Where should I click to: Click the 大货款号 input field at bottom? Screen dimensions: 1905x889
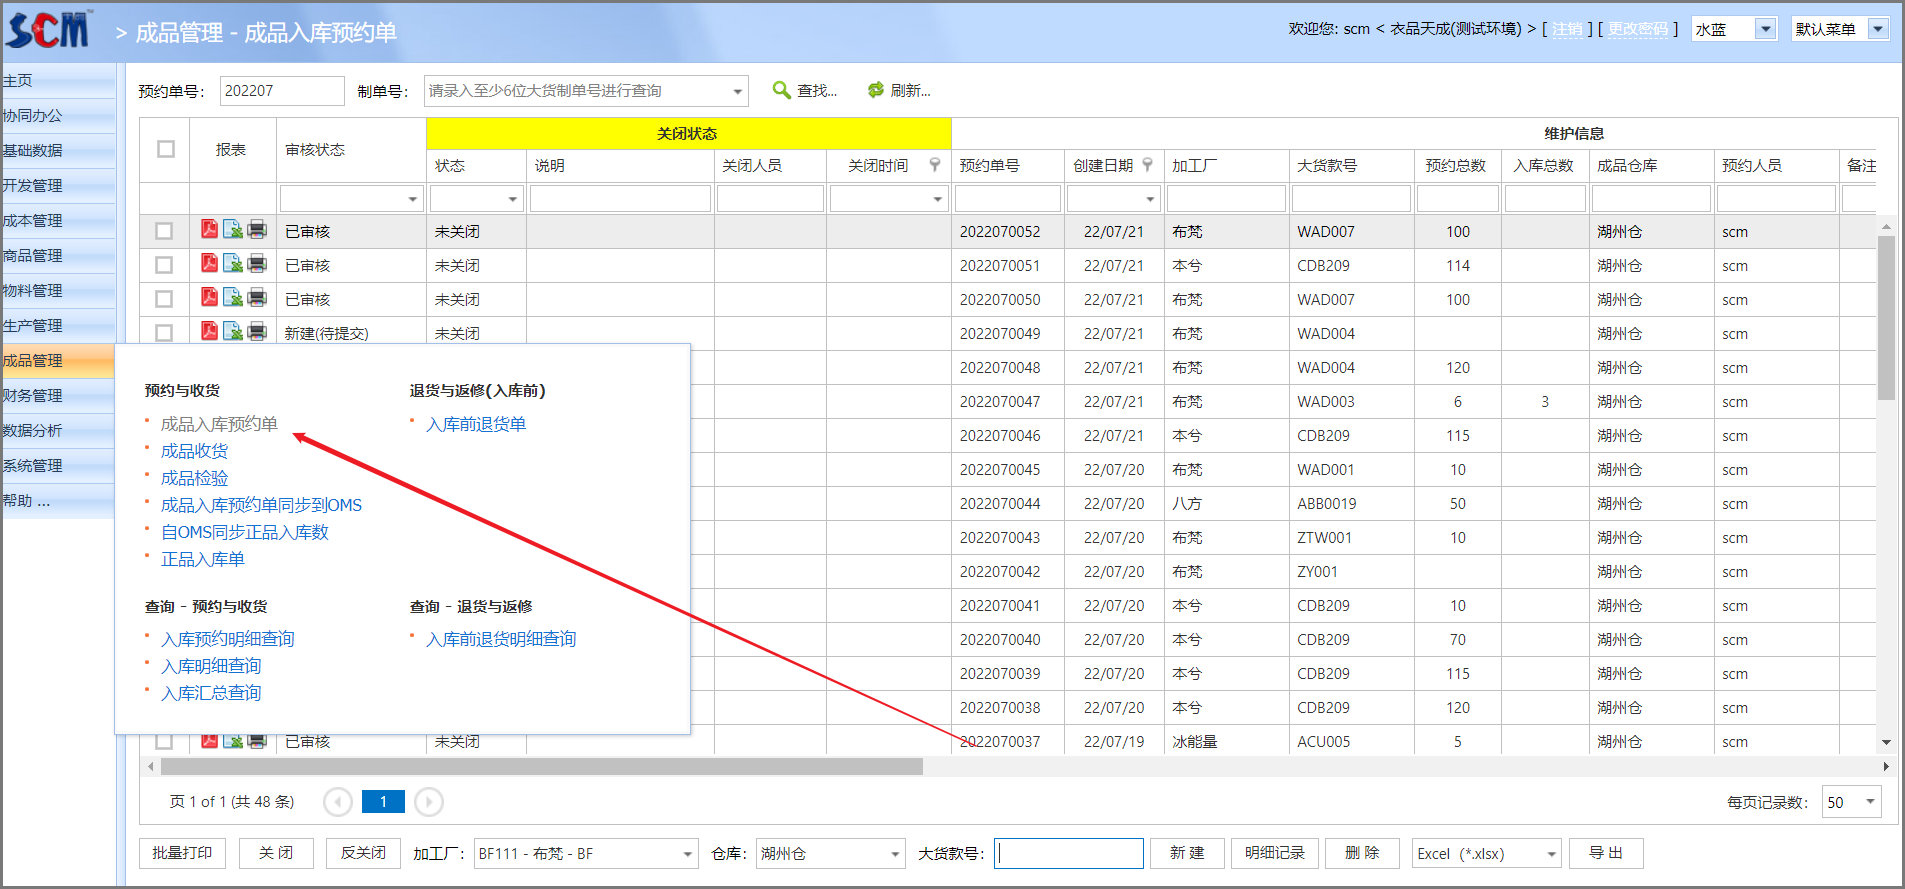coord(1069,853)
